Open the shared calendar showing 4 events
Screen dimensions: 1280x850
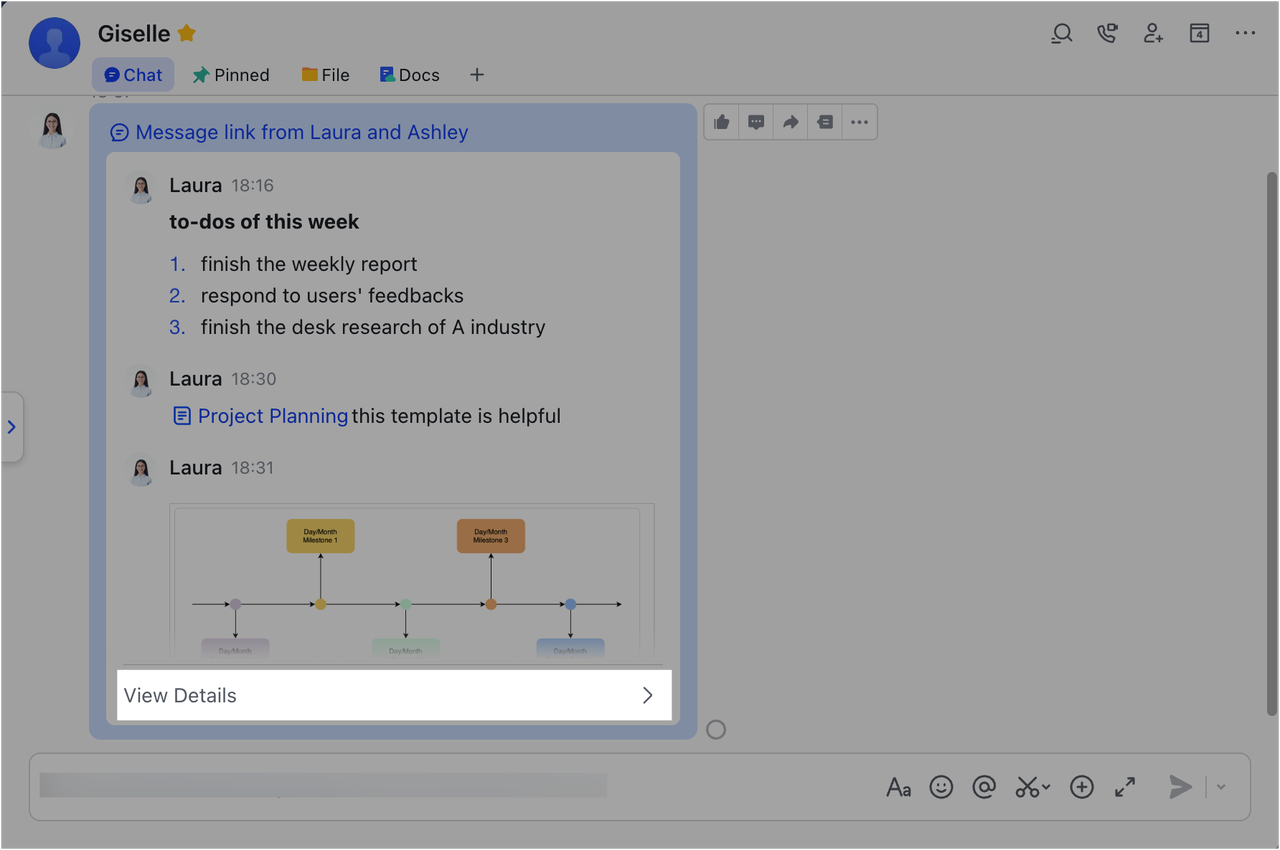[1199, 33]
